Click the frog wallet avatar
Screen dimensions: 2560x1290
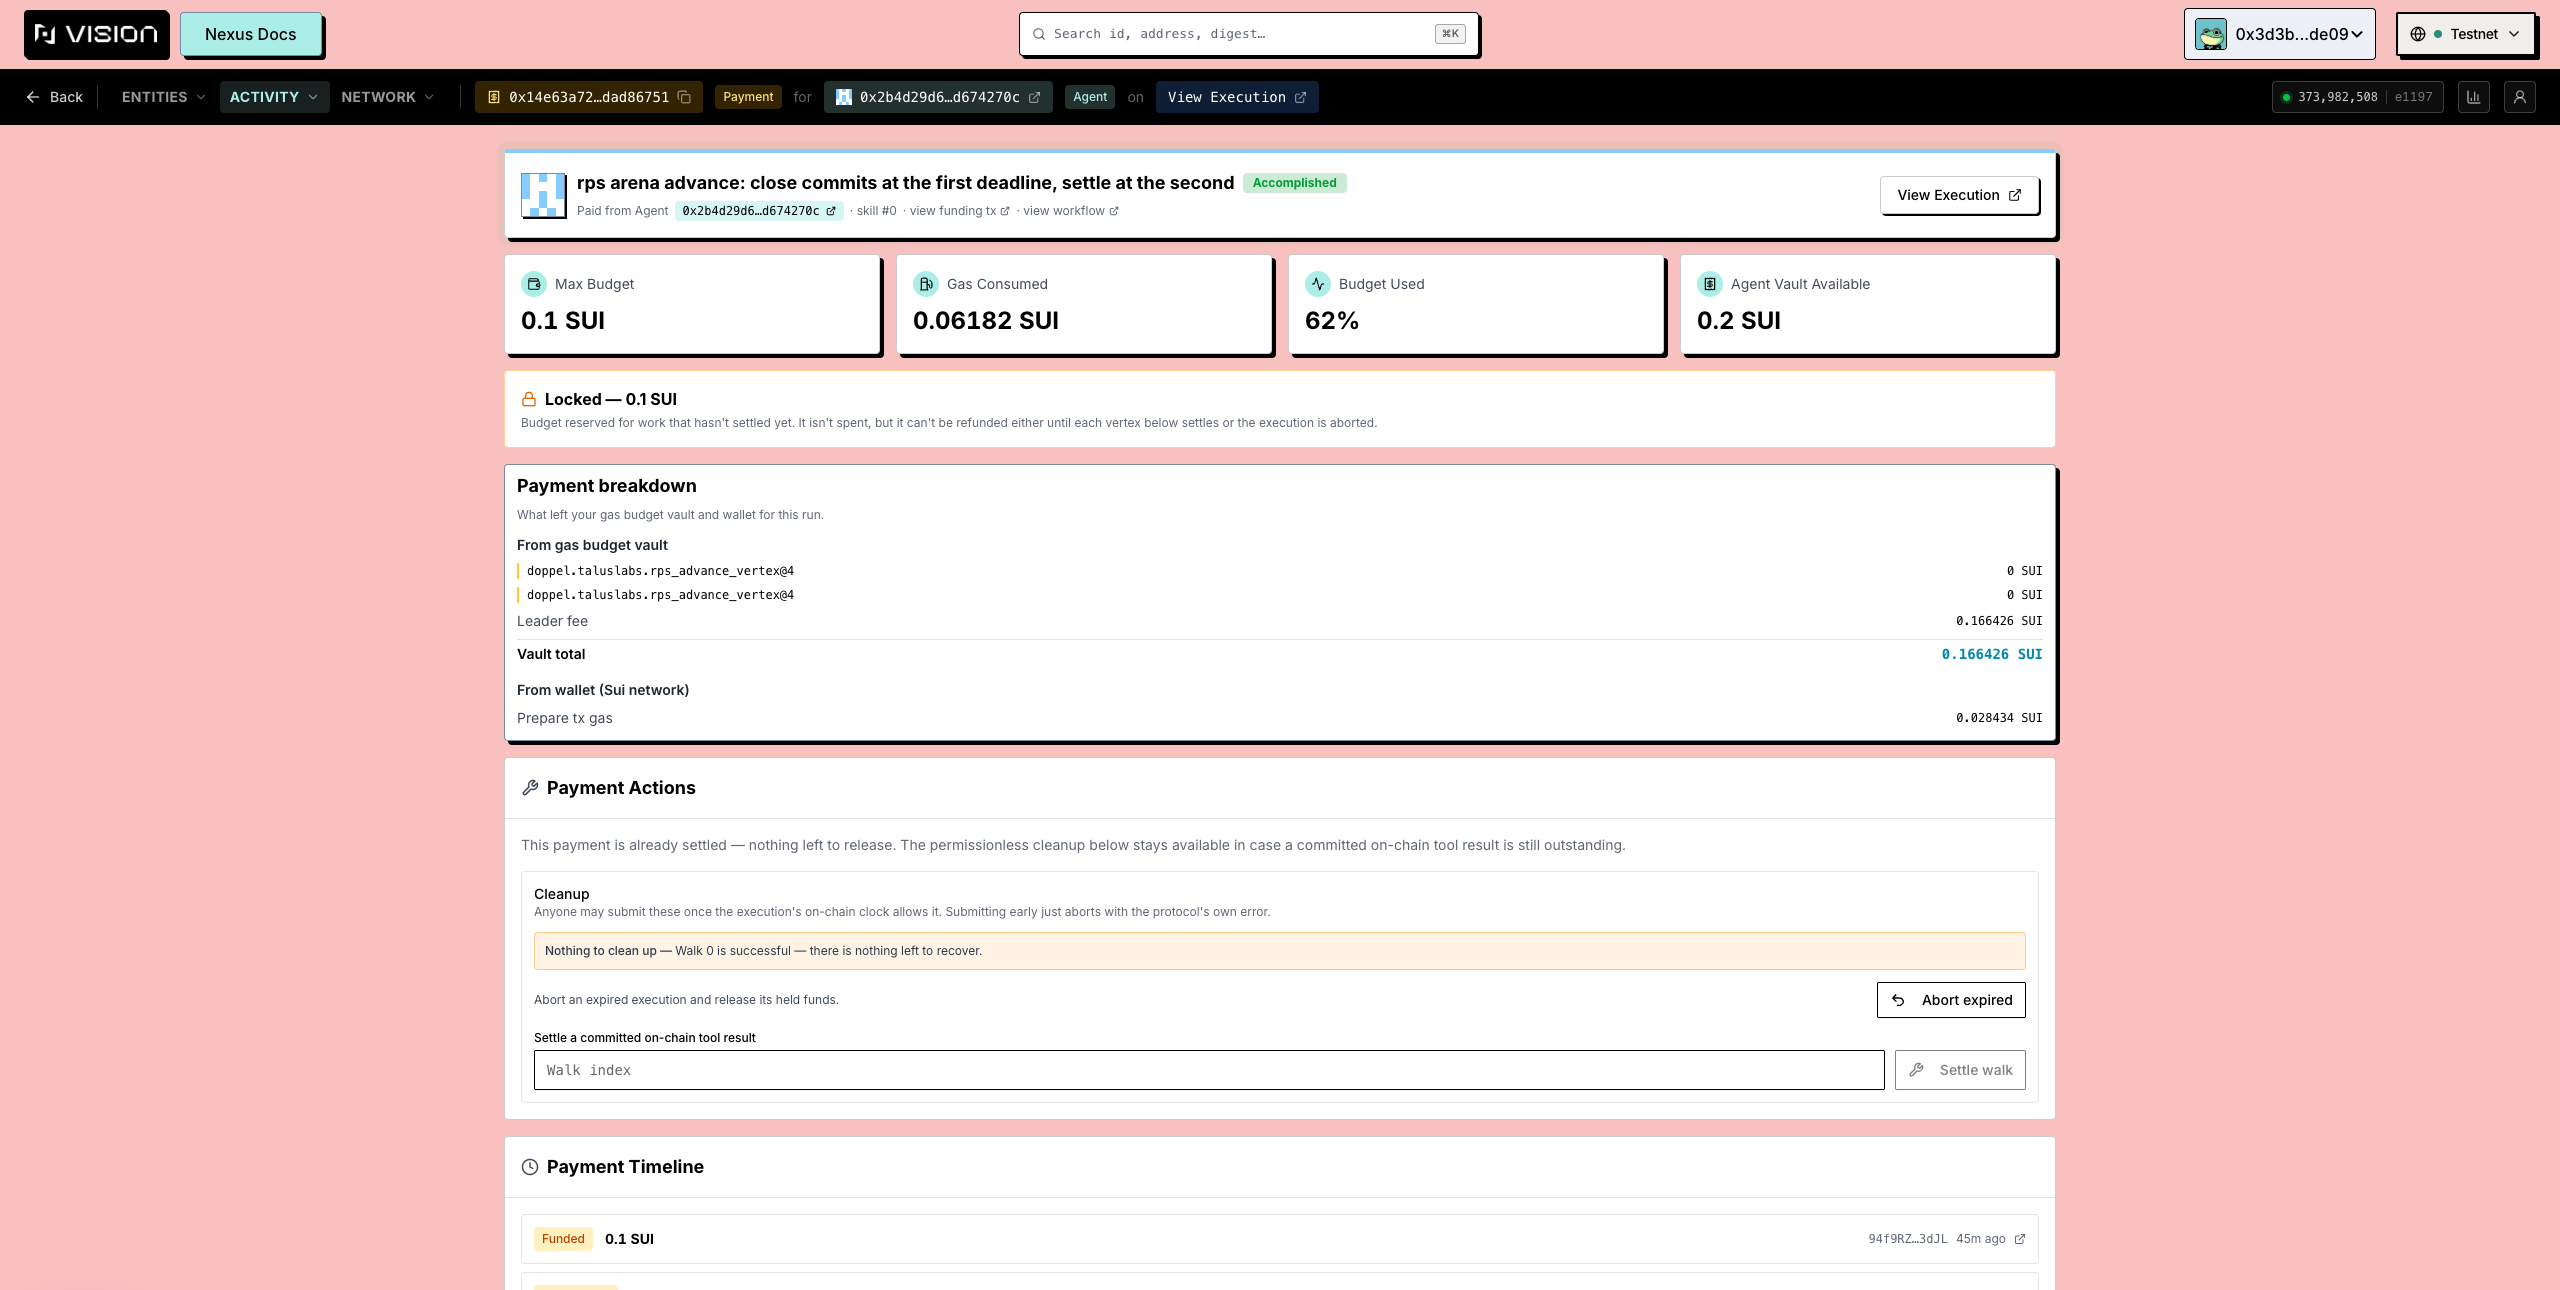2210,34
